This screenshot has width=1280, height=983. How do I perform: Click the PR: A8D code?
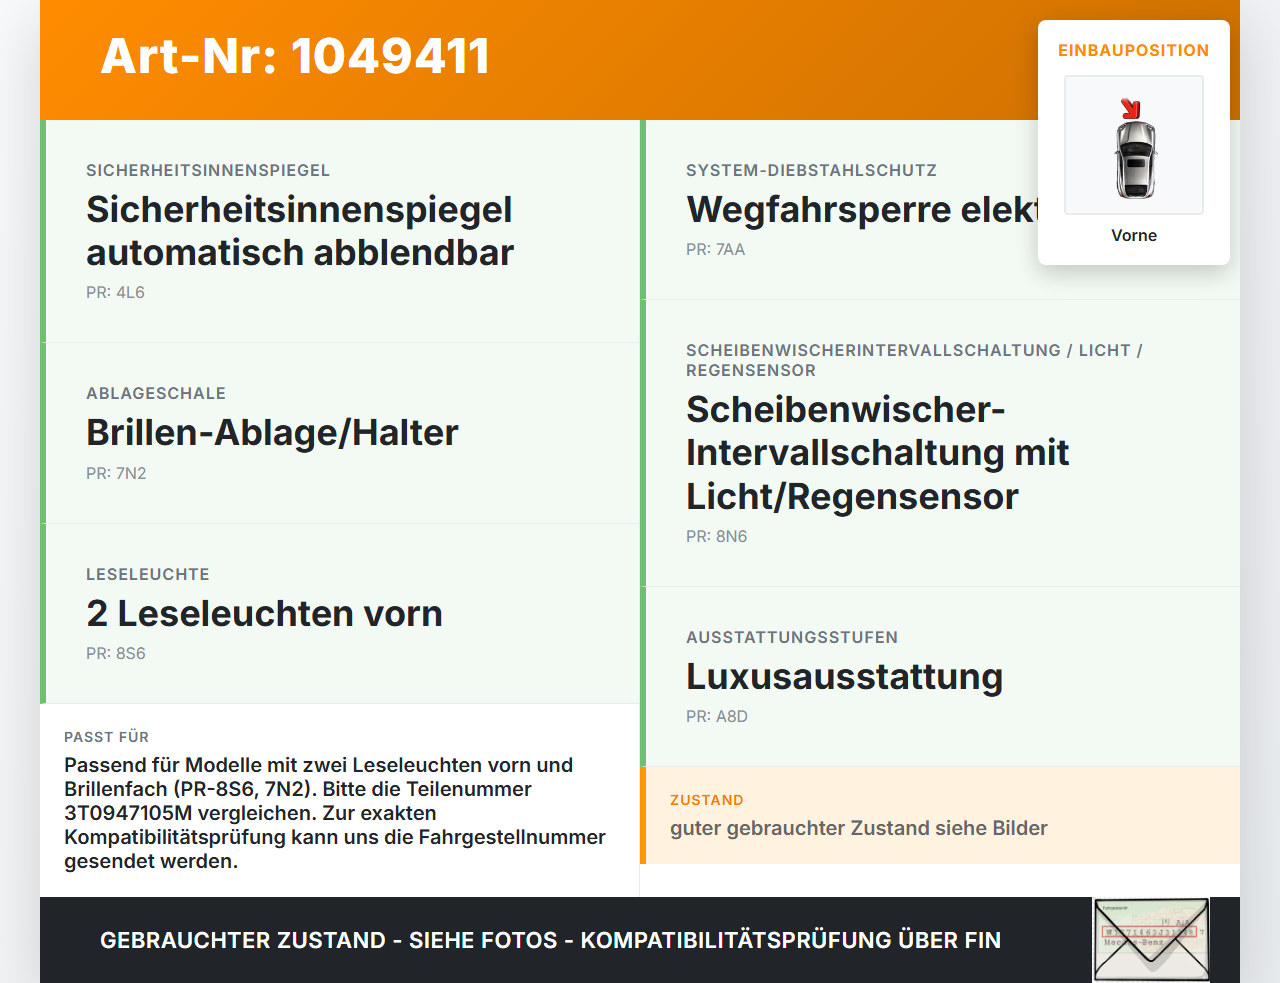coord(717,716)
